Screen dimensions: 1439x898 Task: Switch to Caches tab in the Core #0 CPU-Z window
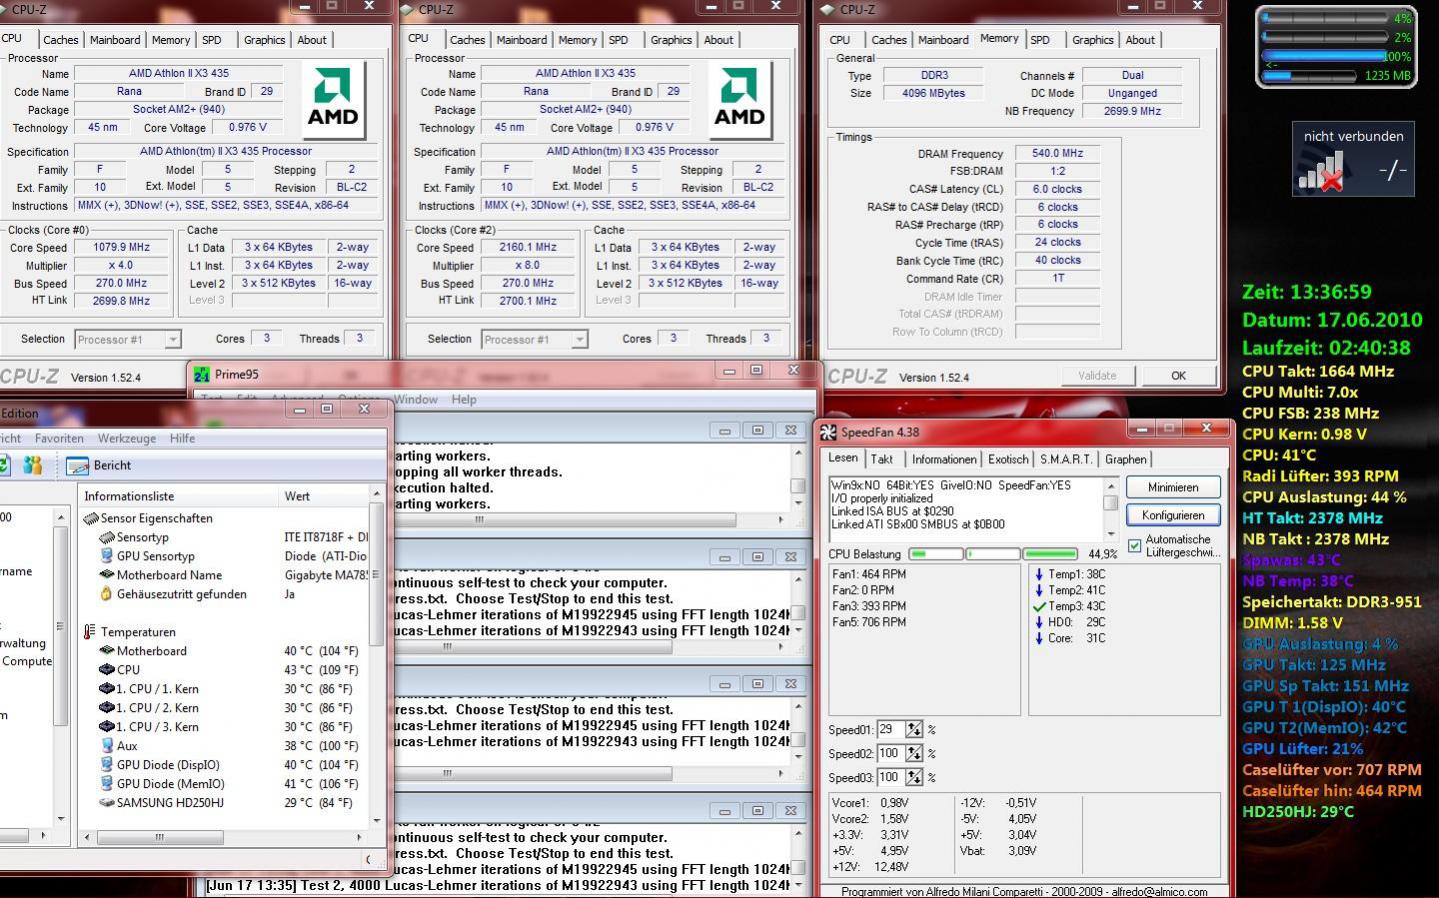tap(60, 40)
